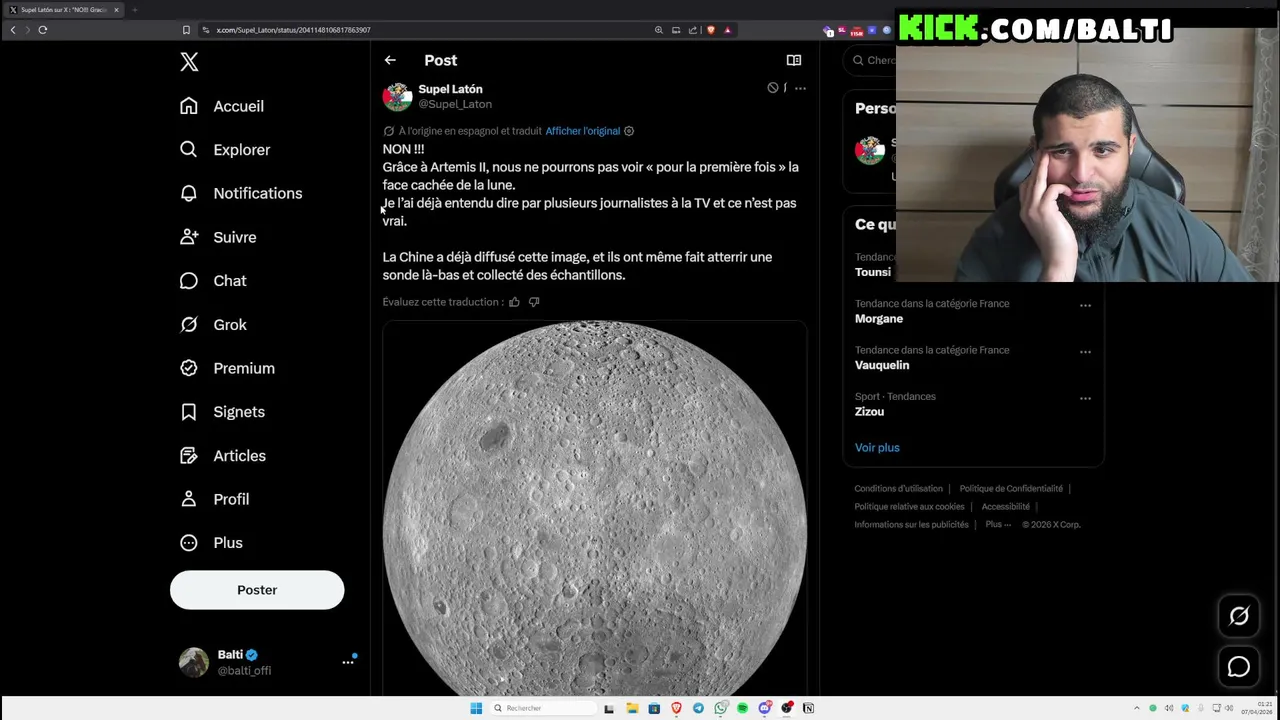Viewport: 1280px width, 720px height.
Task: Open Notion from the taskbar
Action: coord(808,708)
